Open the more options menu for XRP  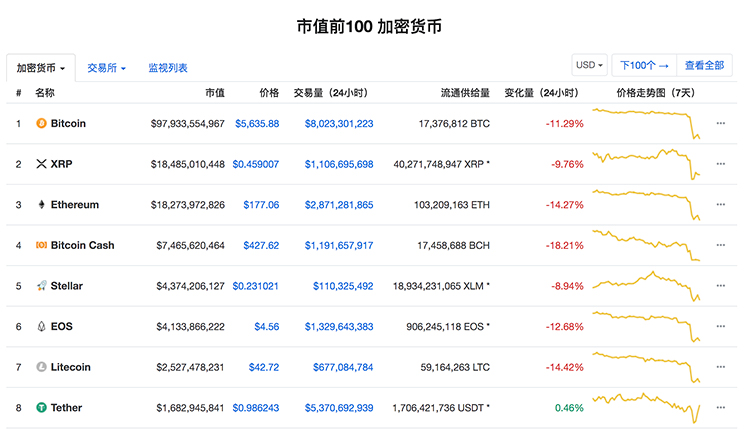coord(721,164)
